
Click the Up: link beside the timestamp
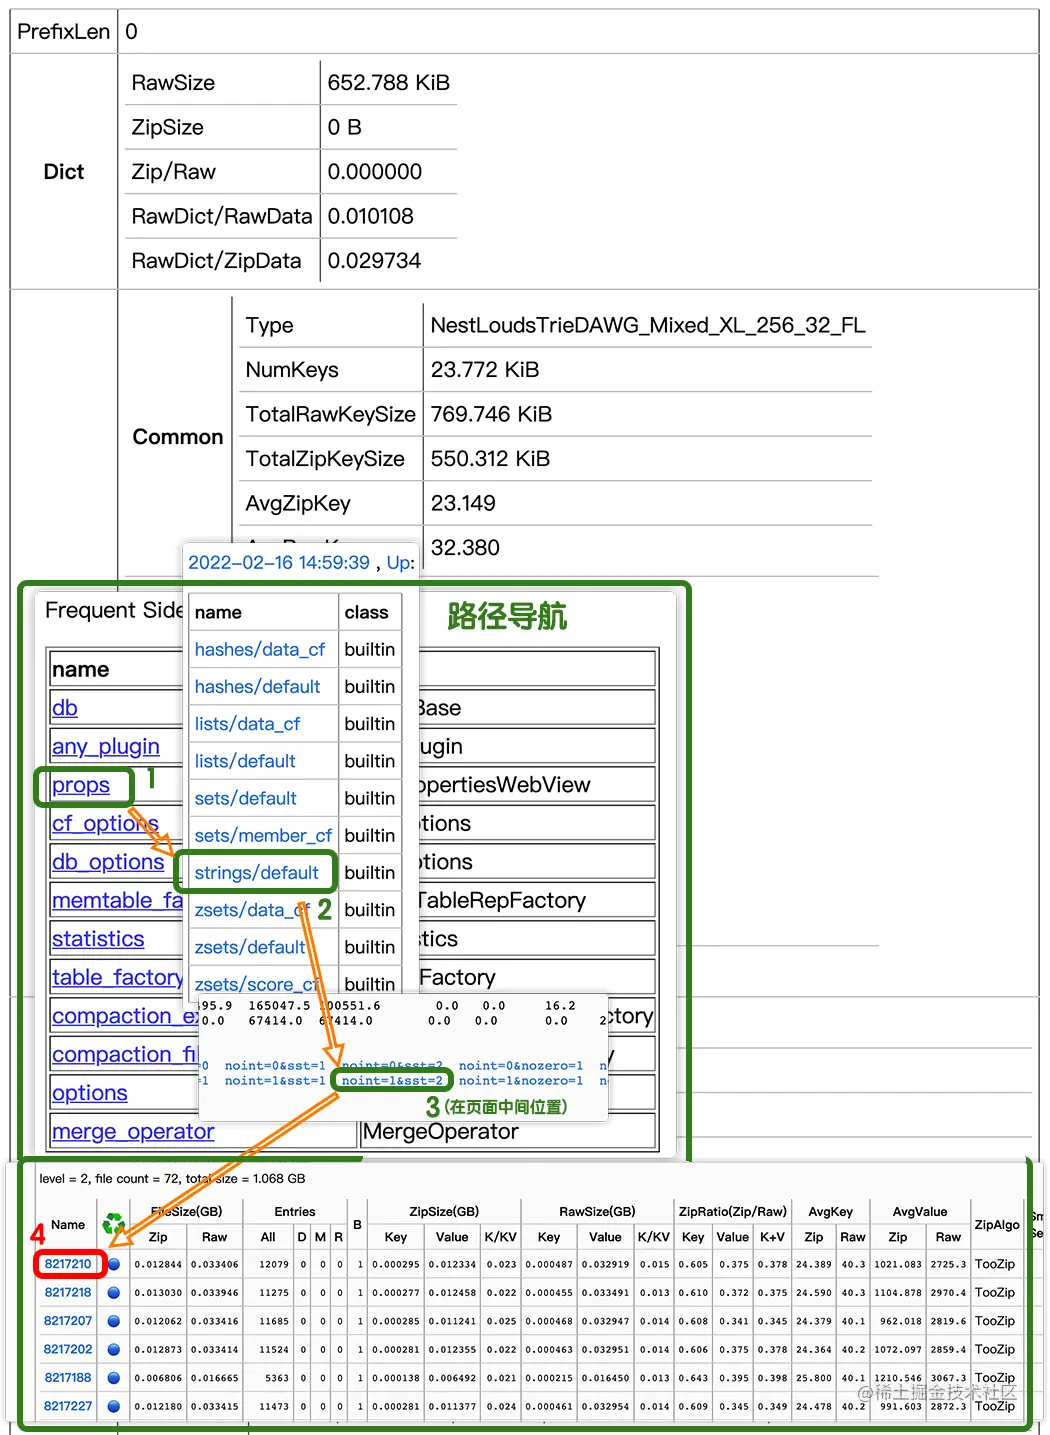(400, 563)
